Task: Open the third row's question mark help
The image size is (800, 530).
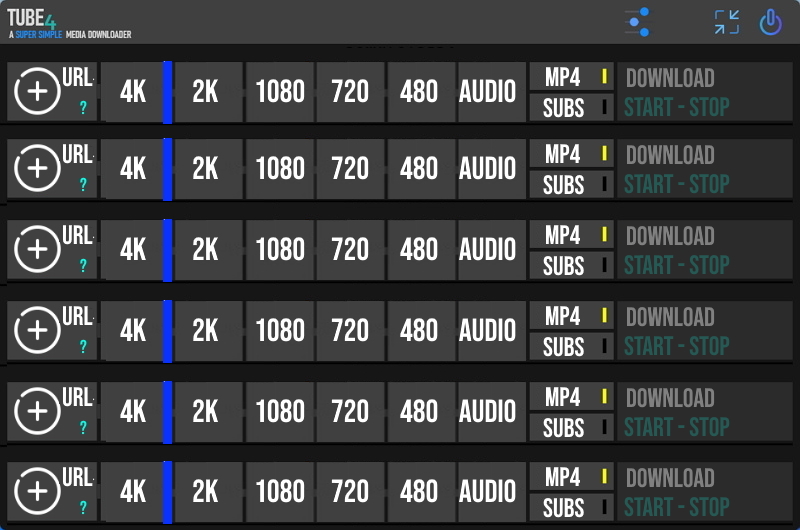Action: click(83, 265)
